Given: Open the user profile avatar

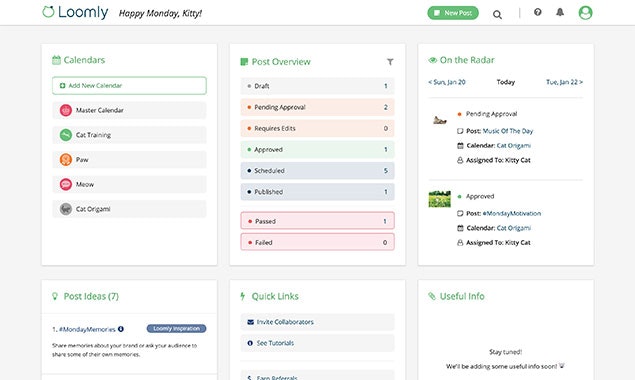Looking at the screenshot, I should 585,13.
